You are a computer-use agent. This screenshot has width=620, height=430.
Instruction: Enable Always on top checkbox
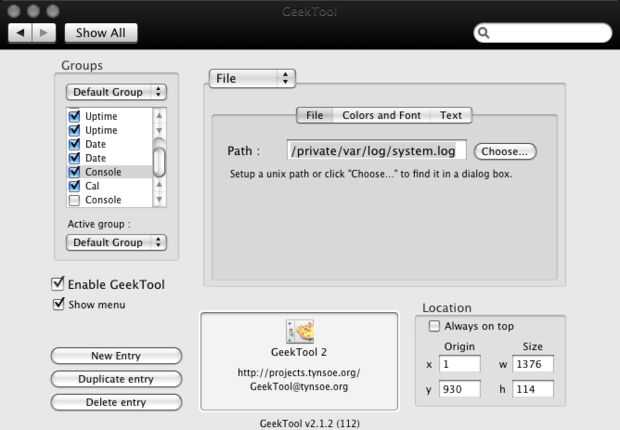pos(434,326)
